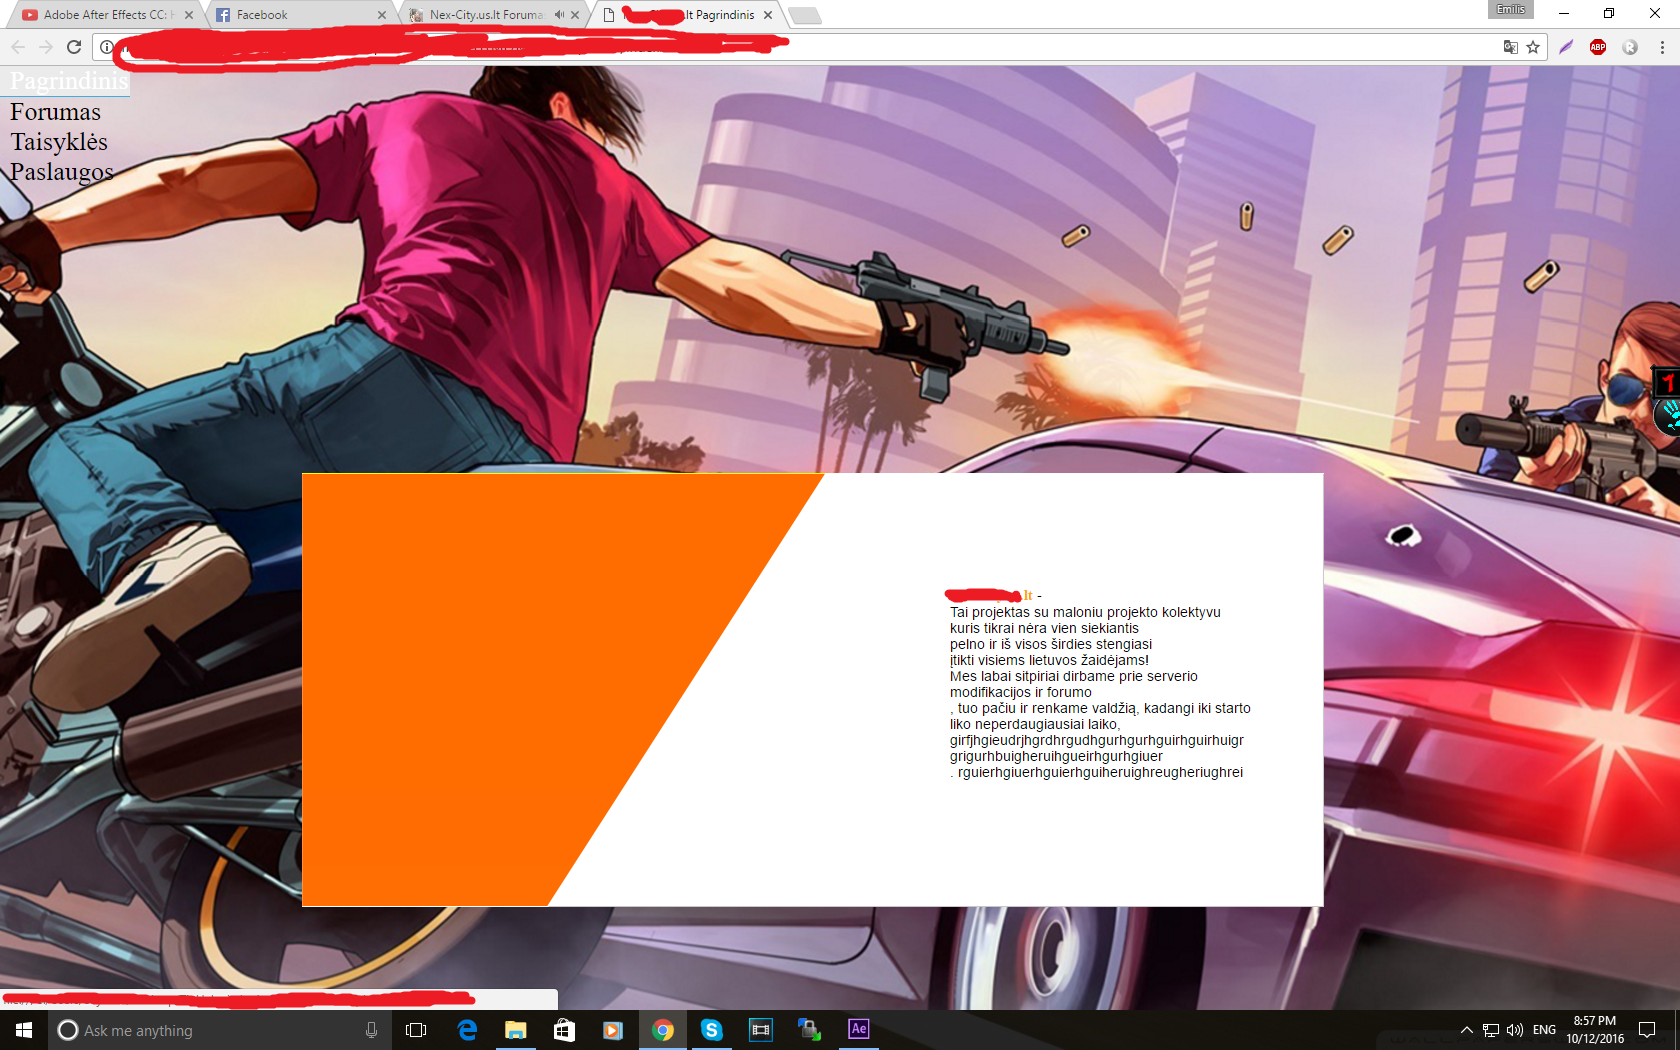The image size is (1680, 1050).
Task: Open Task View
Action: pos(416,1030)
